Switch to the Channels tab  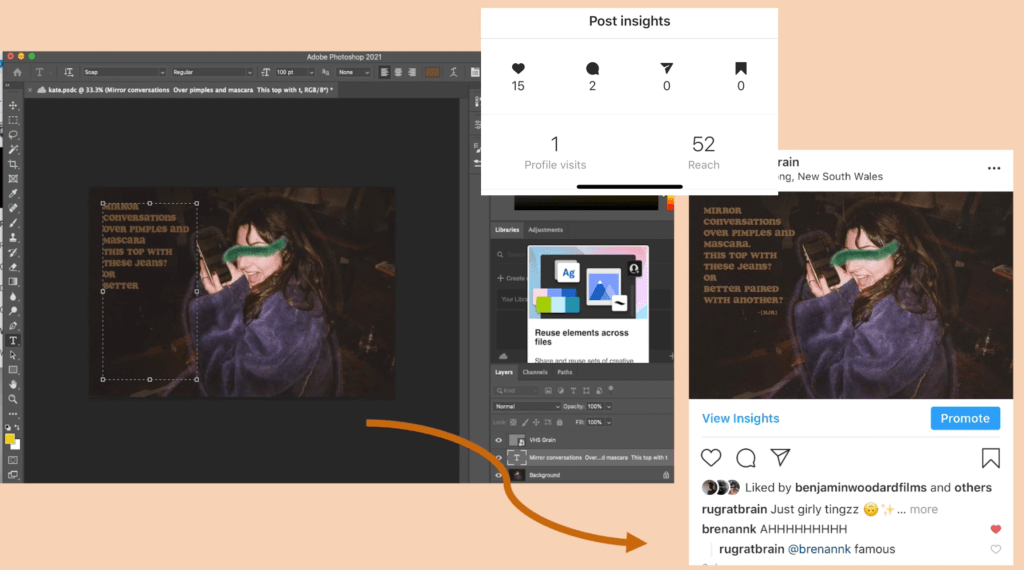click(535, 372)
